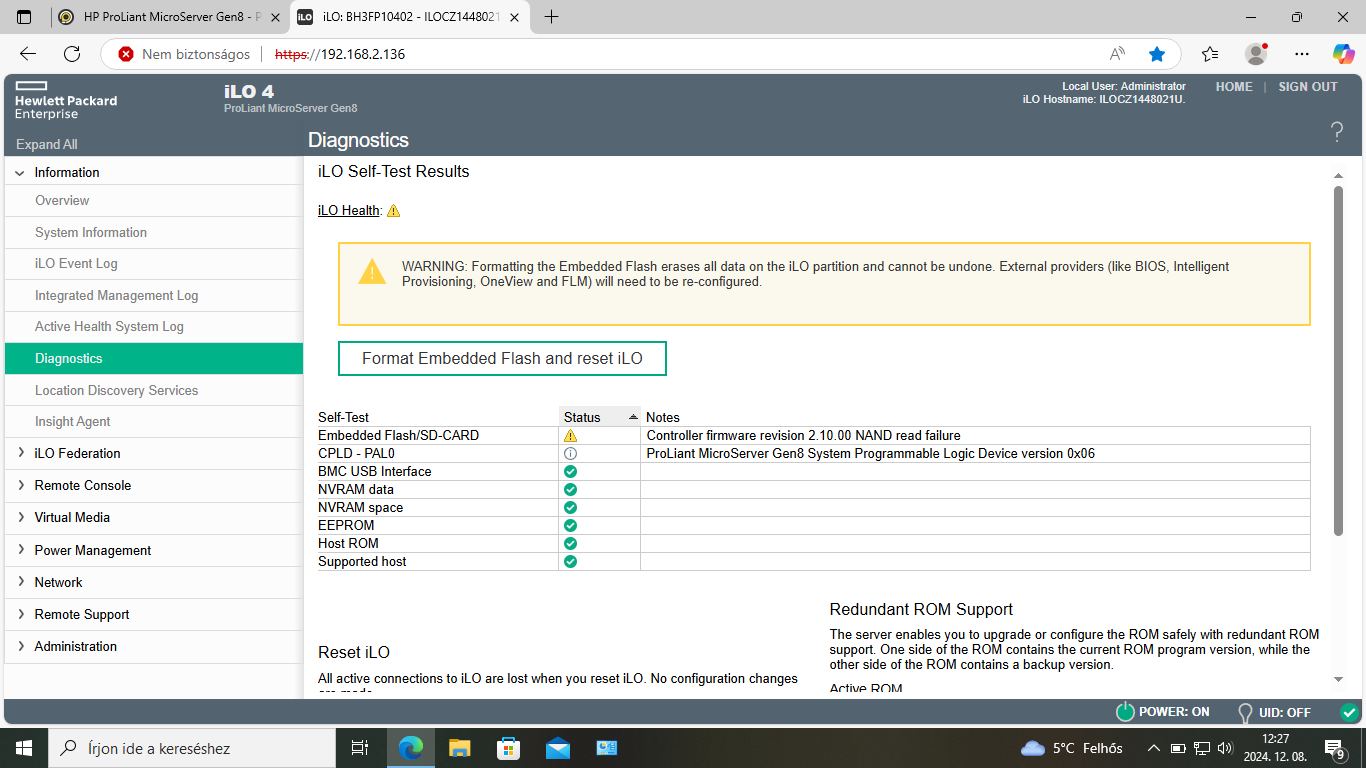The width and height of the screenshot is (1366, 768).
Task: Click the Supported host green check icon
Action: pos(570,561)
